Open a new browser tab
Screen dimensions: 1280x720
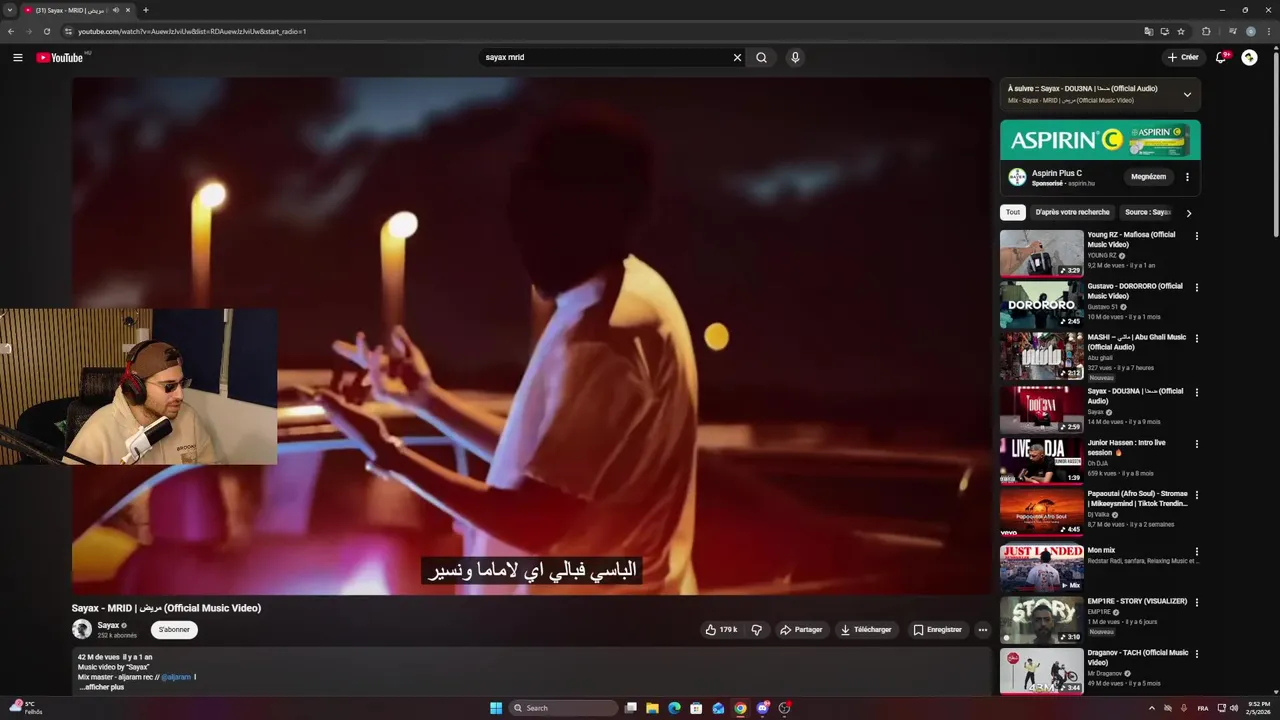point(145,10)
